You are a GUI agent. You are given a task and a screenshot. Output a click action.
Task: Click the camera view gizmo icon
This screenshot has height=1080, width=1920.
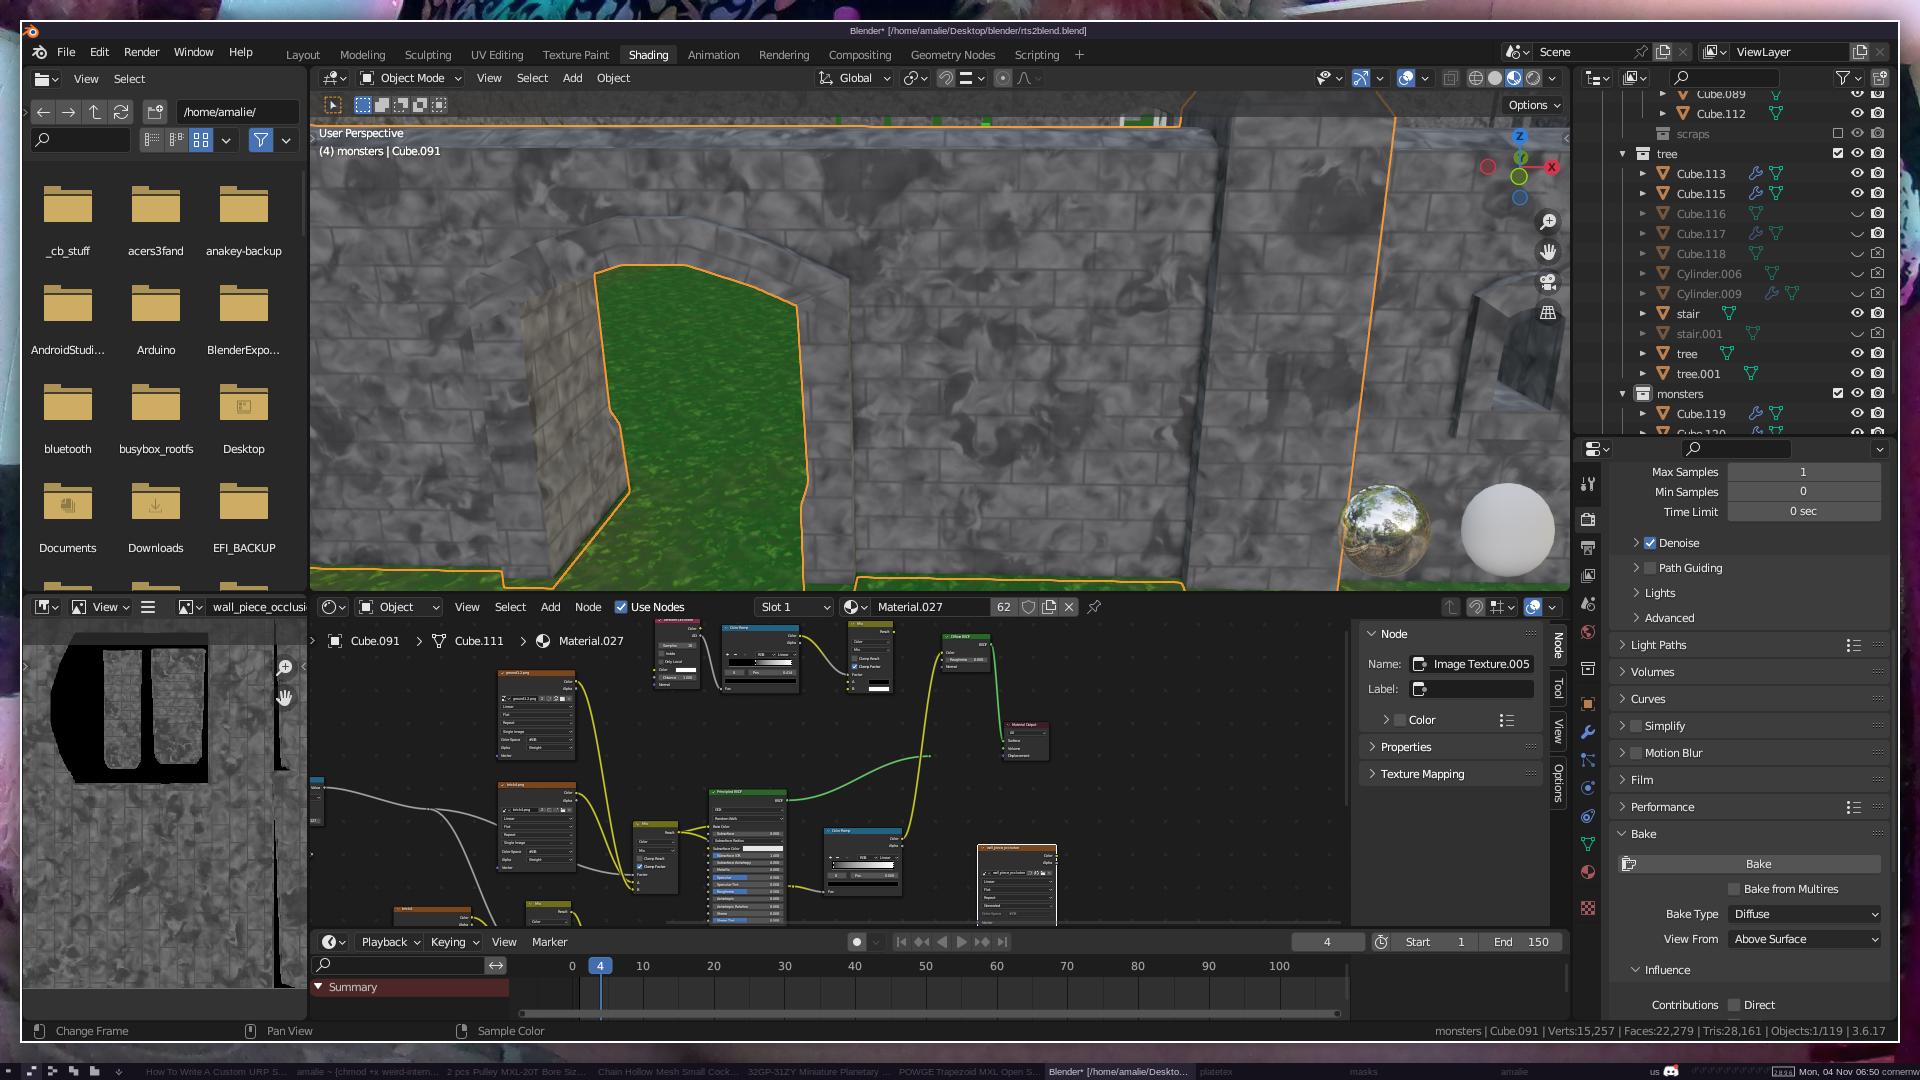pos(1548,282)
